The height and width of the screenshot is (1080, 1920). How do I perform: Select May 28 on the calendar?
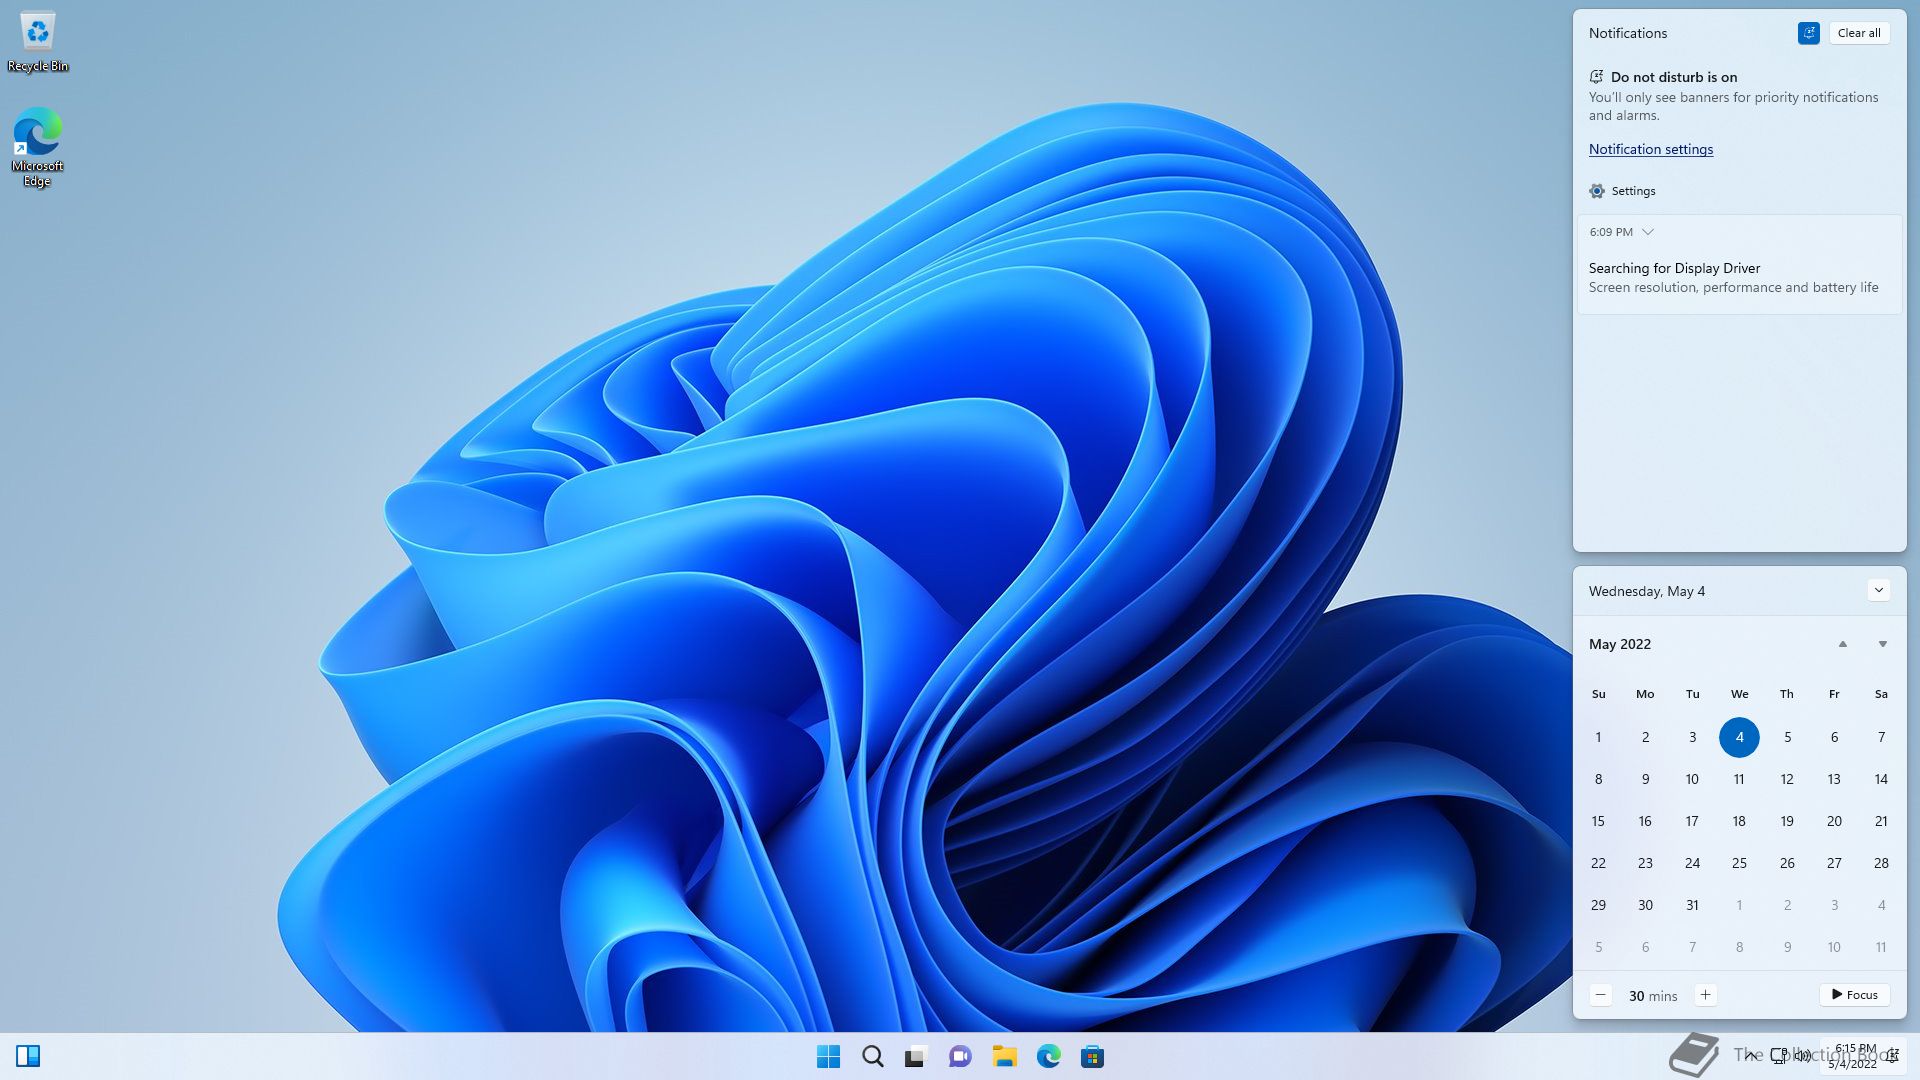point(1881,863)
